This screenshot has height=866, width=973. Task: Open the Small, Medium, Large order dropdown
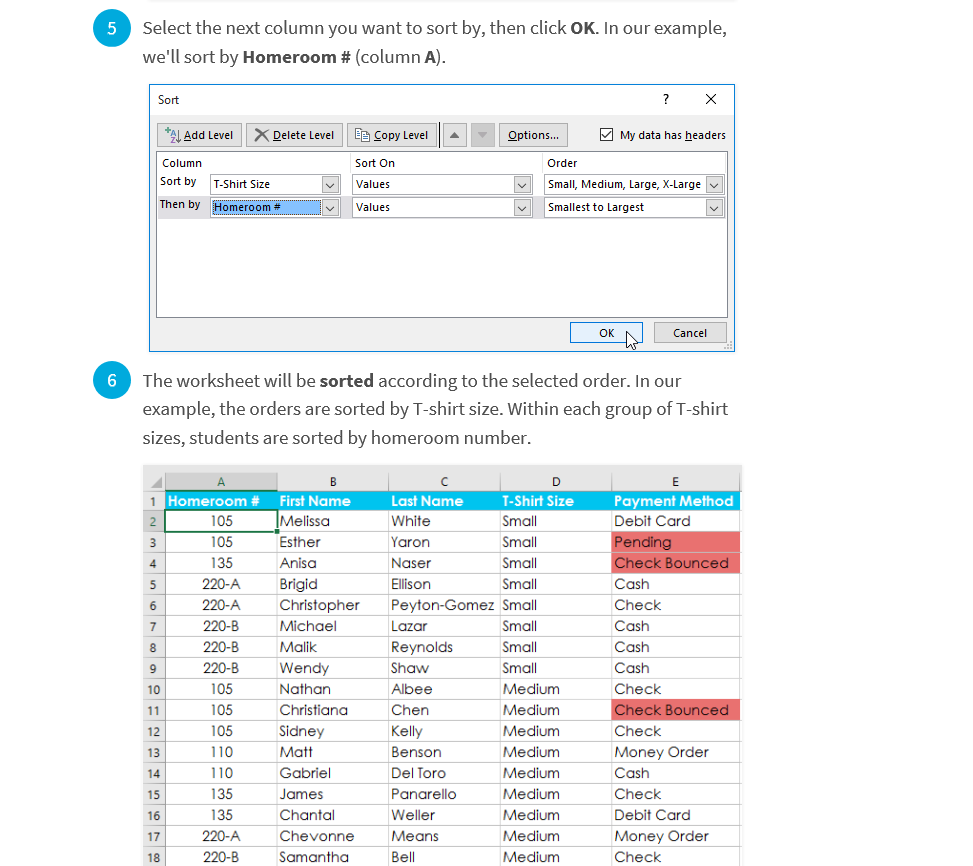click(714, 185)
